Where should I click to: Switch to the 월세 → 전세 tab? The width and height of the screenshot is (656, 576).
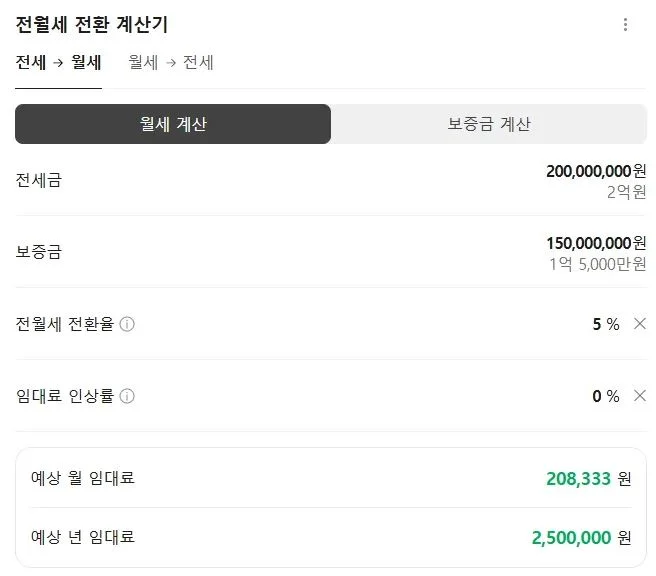coord(171,63)
